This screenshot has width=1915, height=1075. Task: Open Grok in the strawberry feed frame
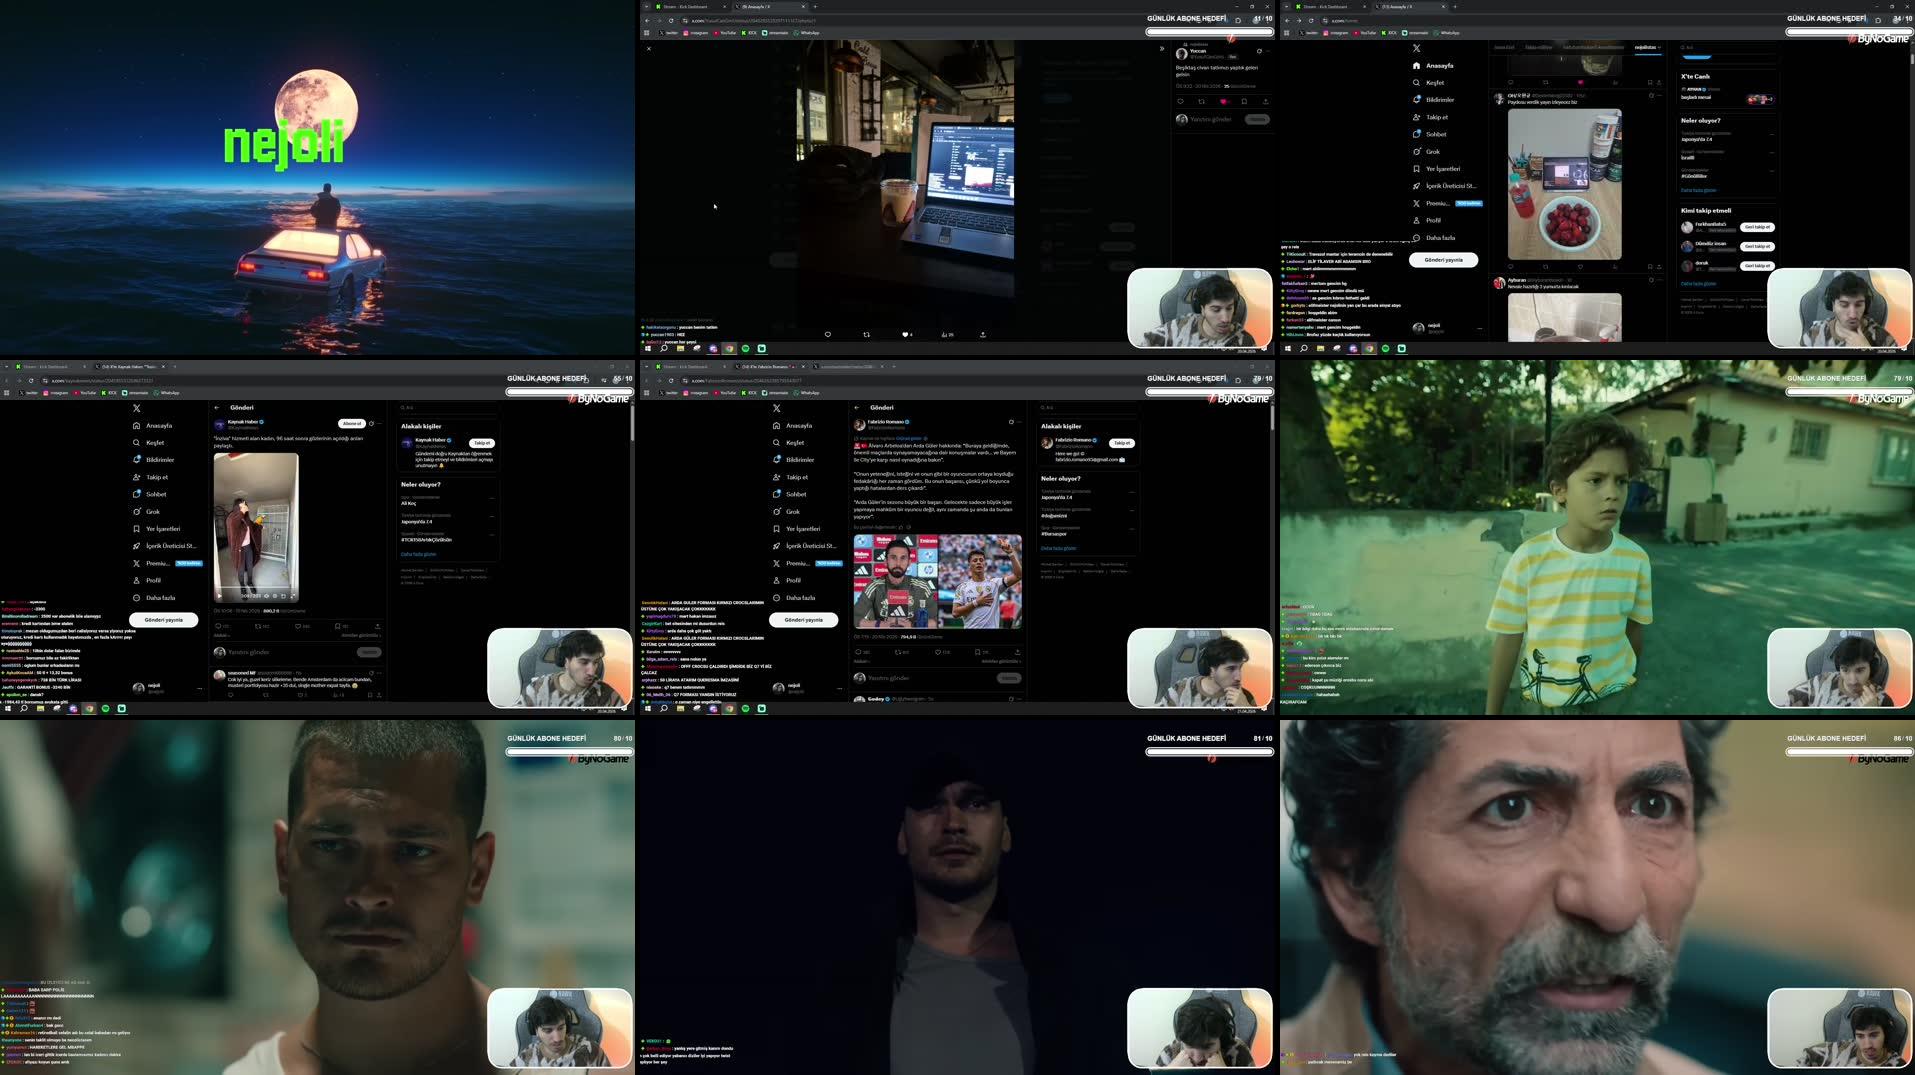point(1426,151)
